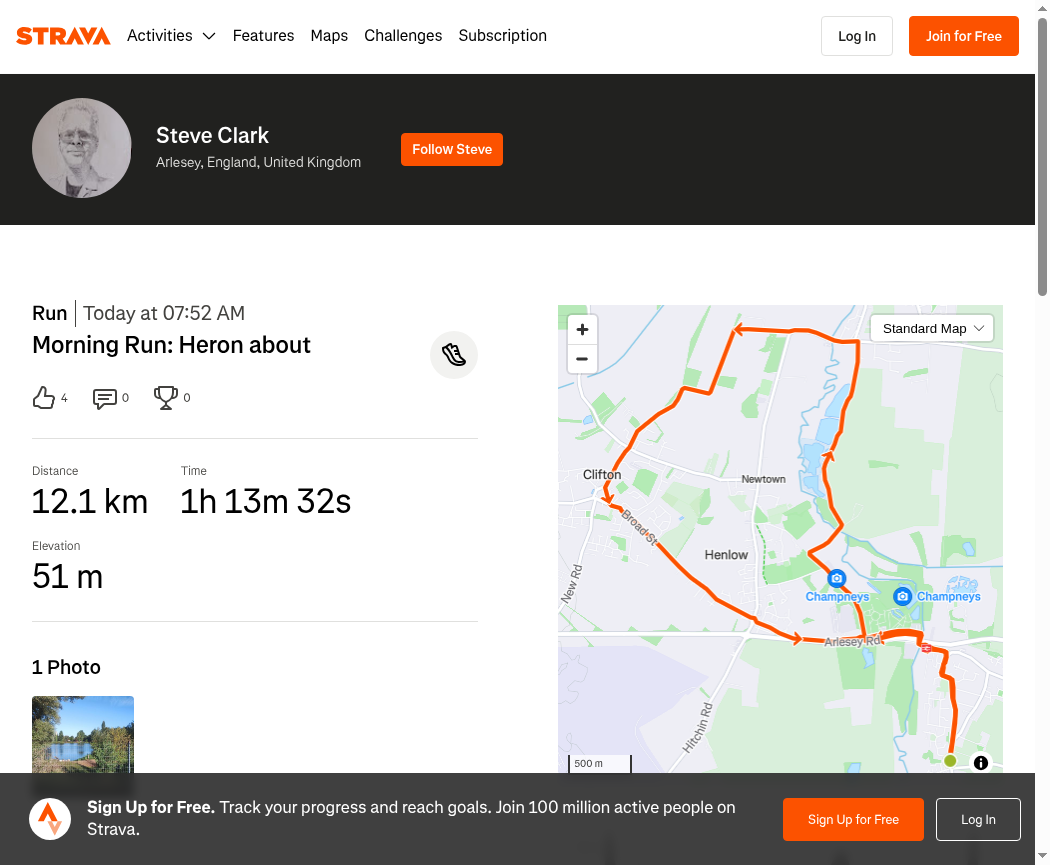
Task: Zoom in on the map
Action: pos(582,329)
